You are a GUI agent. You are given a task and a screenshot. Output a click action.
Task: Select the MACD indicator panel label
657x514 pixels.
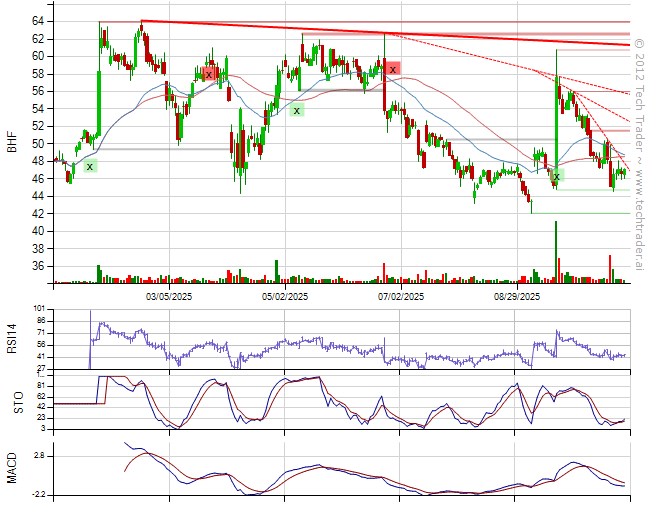(x=12, y=467)
